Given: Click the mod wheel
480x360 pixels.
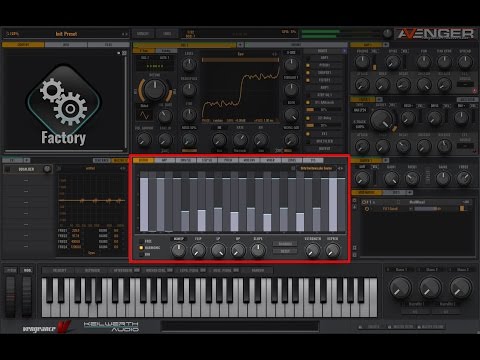Looking at the screenshot, I should [27, 296].
